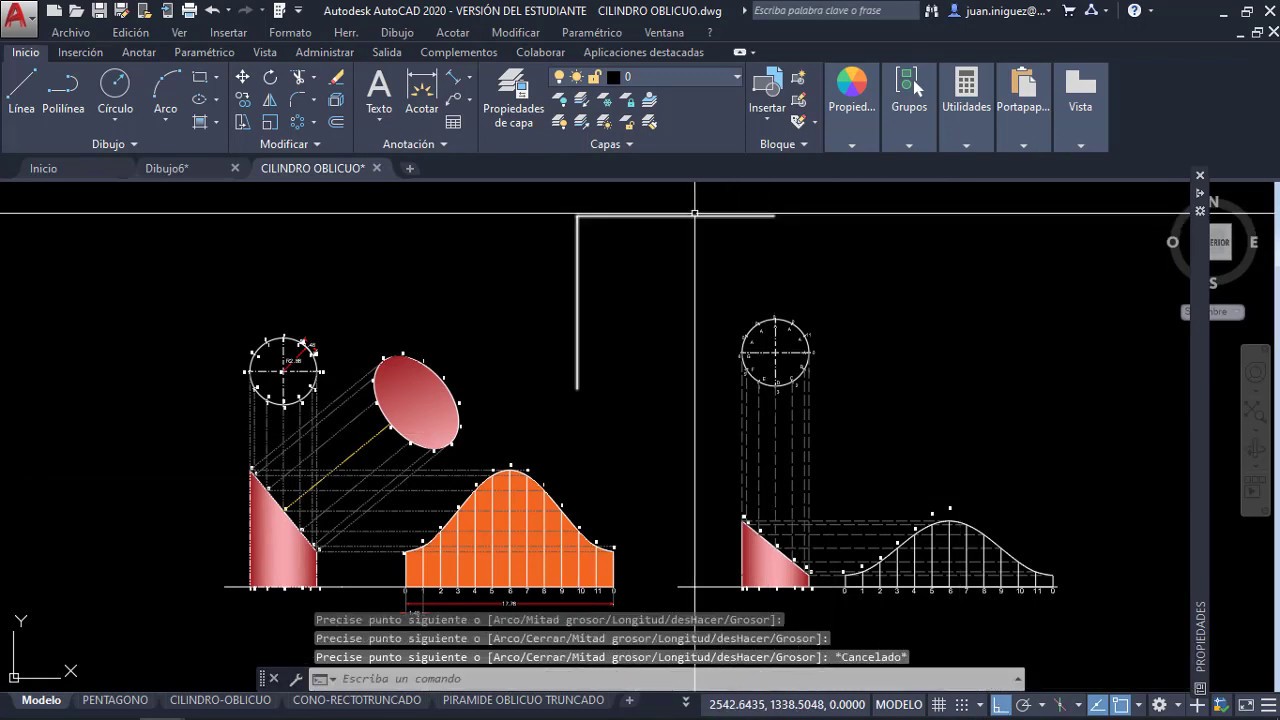Select the Rotate tool in Modificar
1280x720 pixels.
270,77
